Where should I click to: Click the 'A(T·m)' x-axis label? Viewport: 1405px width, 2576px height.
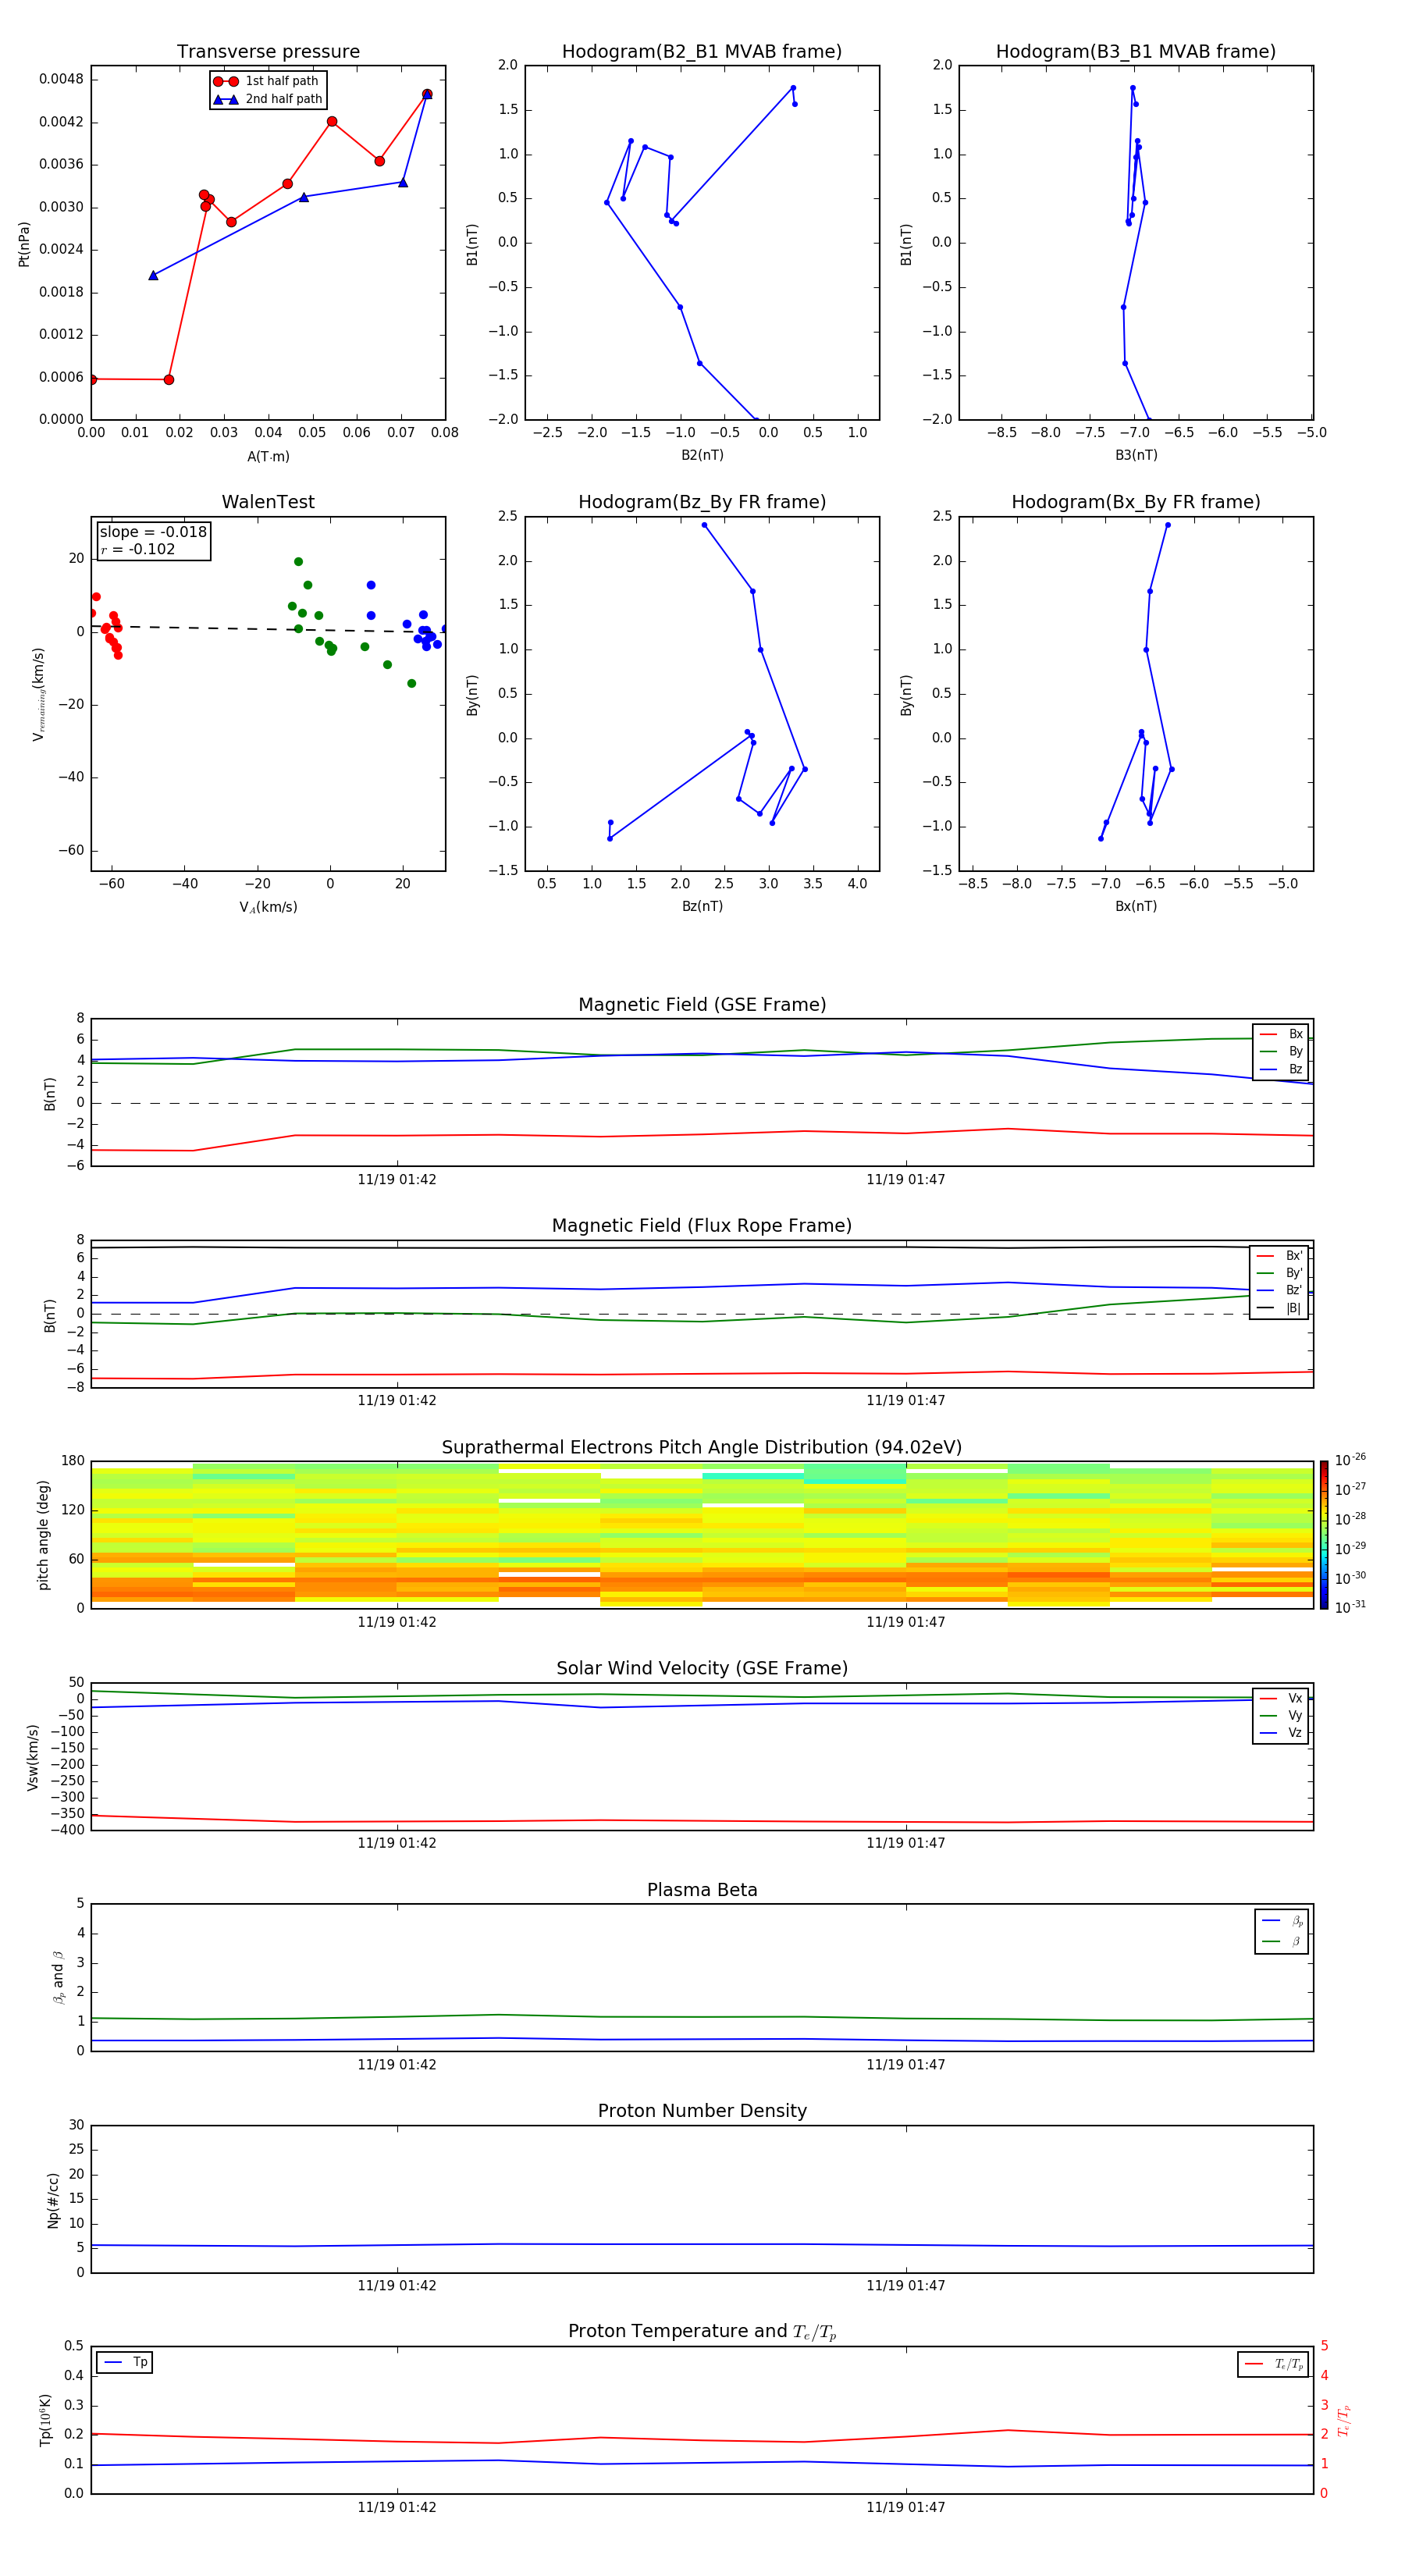click(x=268, y=457)
